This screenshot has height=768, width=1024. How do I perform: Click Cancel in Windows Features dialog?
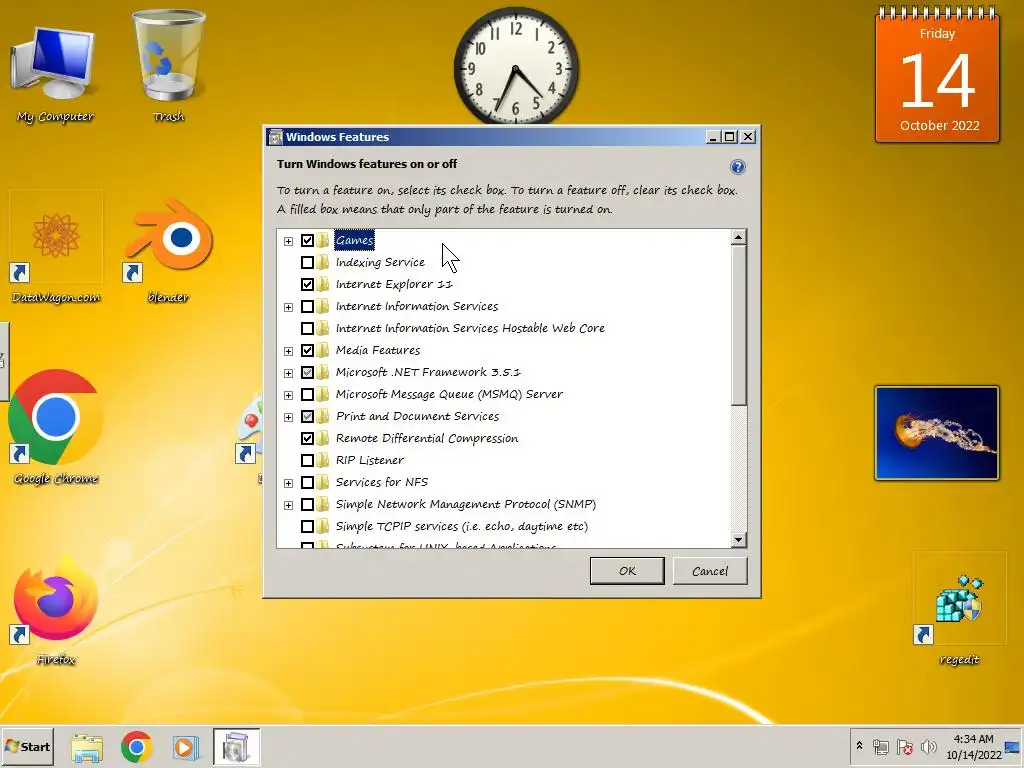coord(710,571)
